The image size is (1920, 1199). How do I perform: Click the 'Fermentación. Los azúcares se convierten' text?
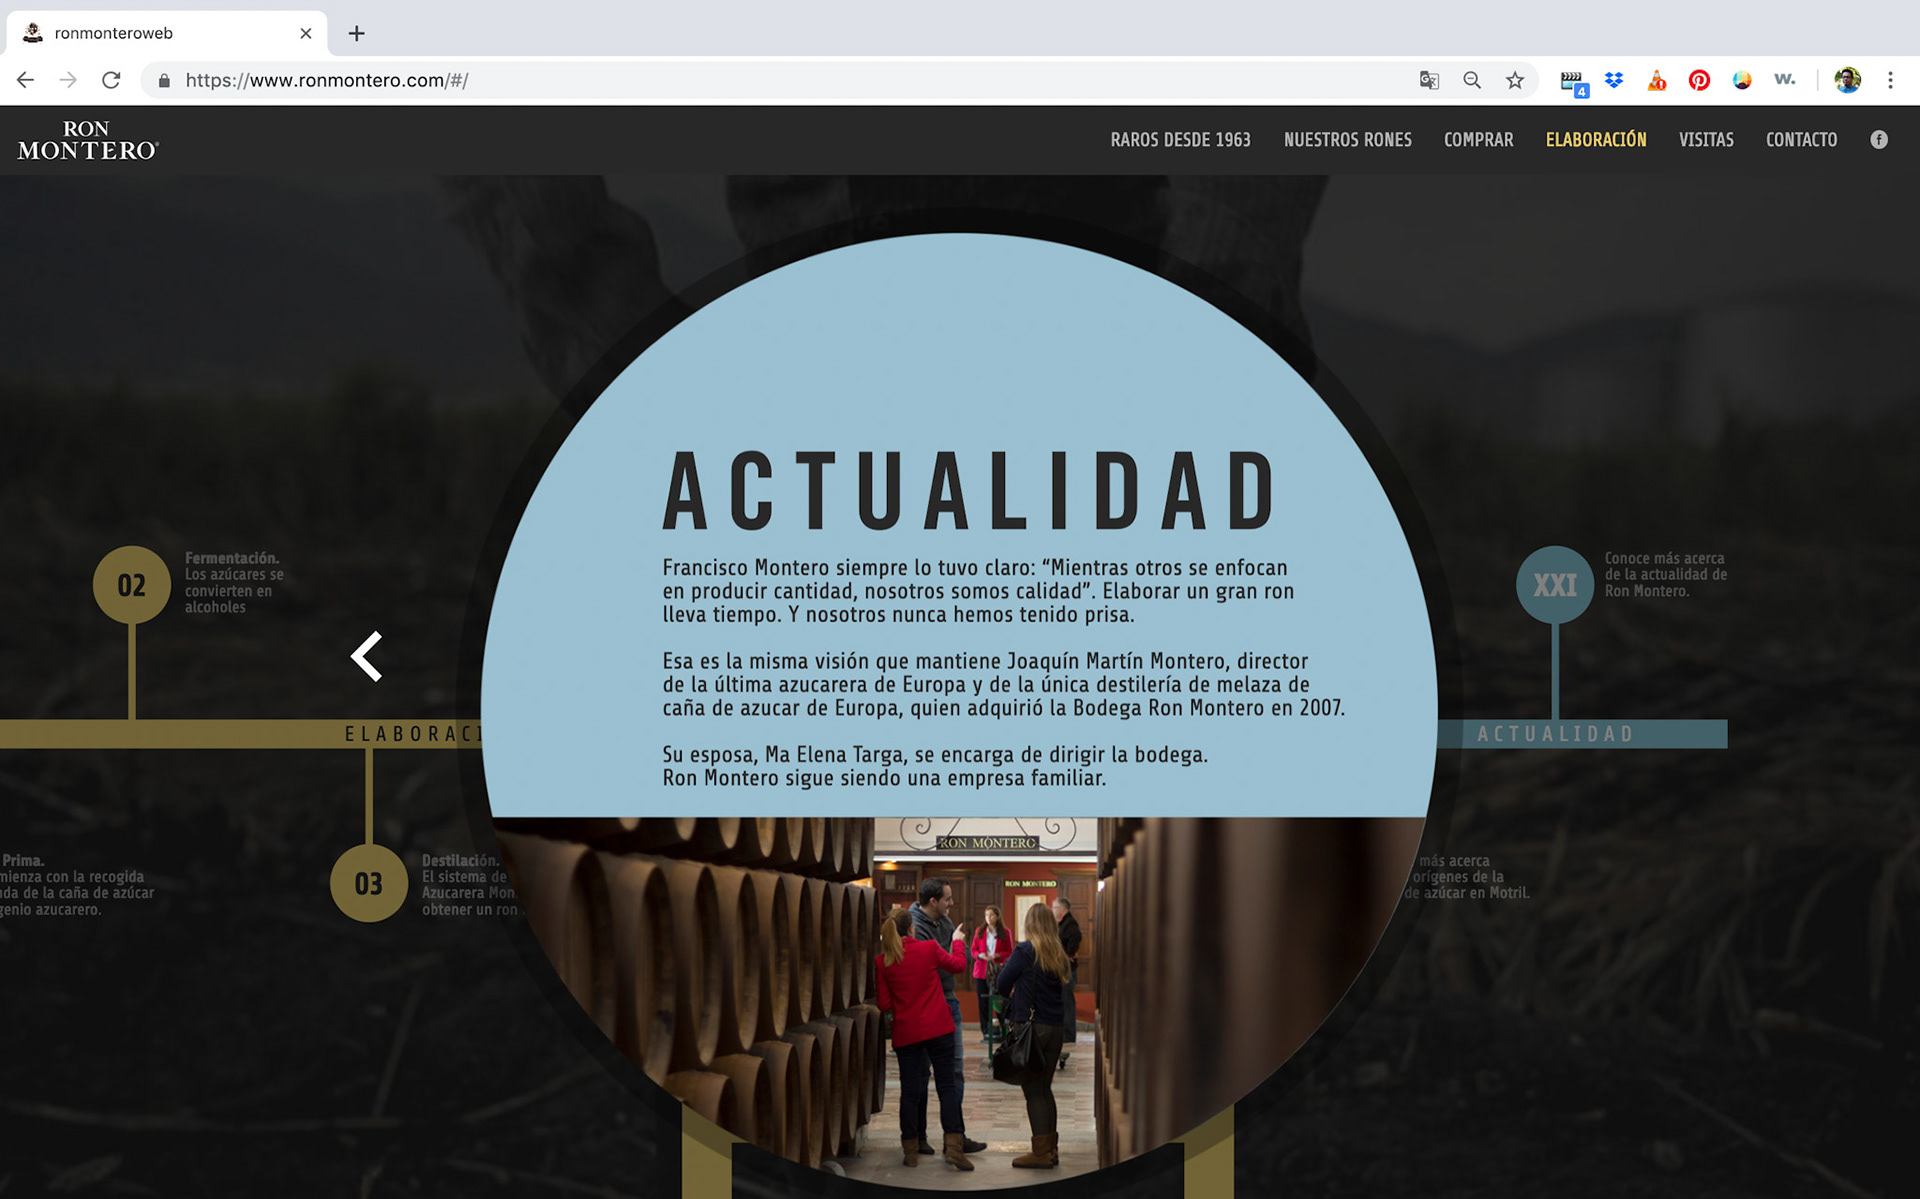coord(234,582)
